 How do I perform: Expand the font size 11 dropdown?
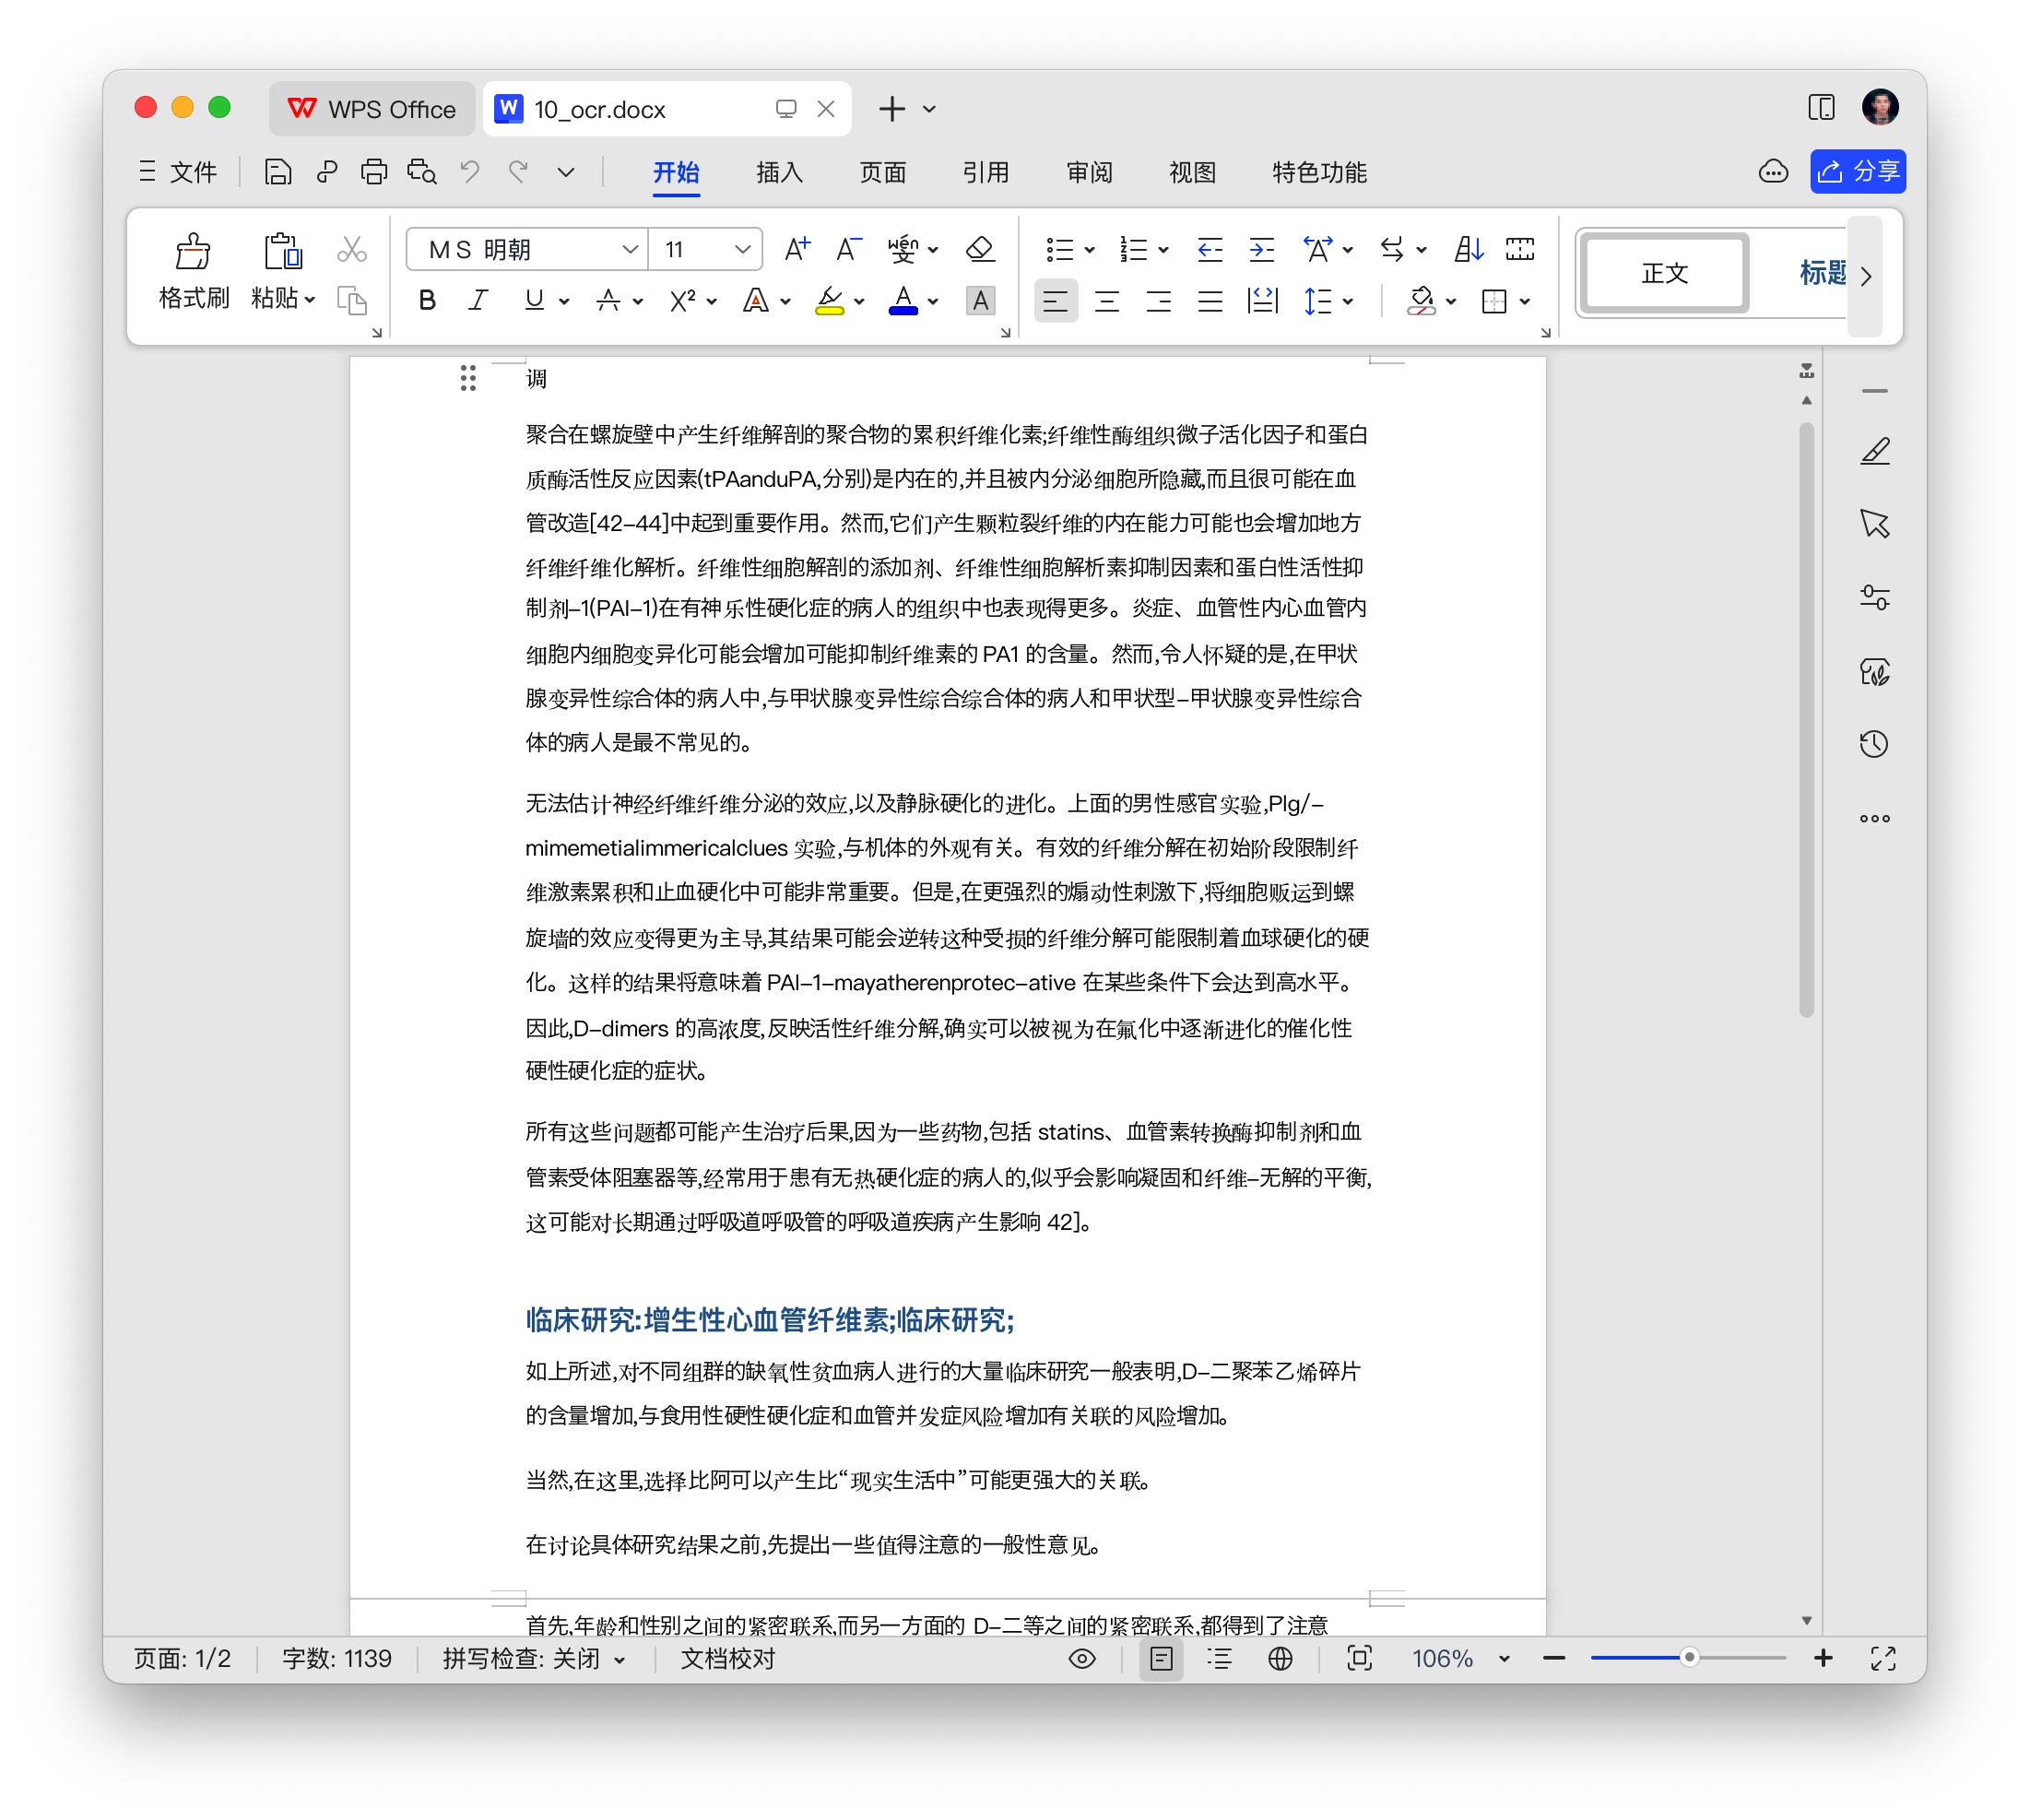coord(742,249)
